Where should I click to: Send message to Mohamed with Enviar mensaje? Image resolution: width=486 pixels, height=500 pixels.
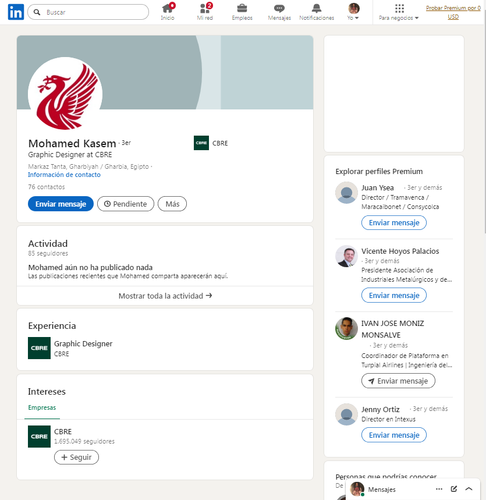61,204
